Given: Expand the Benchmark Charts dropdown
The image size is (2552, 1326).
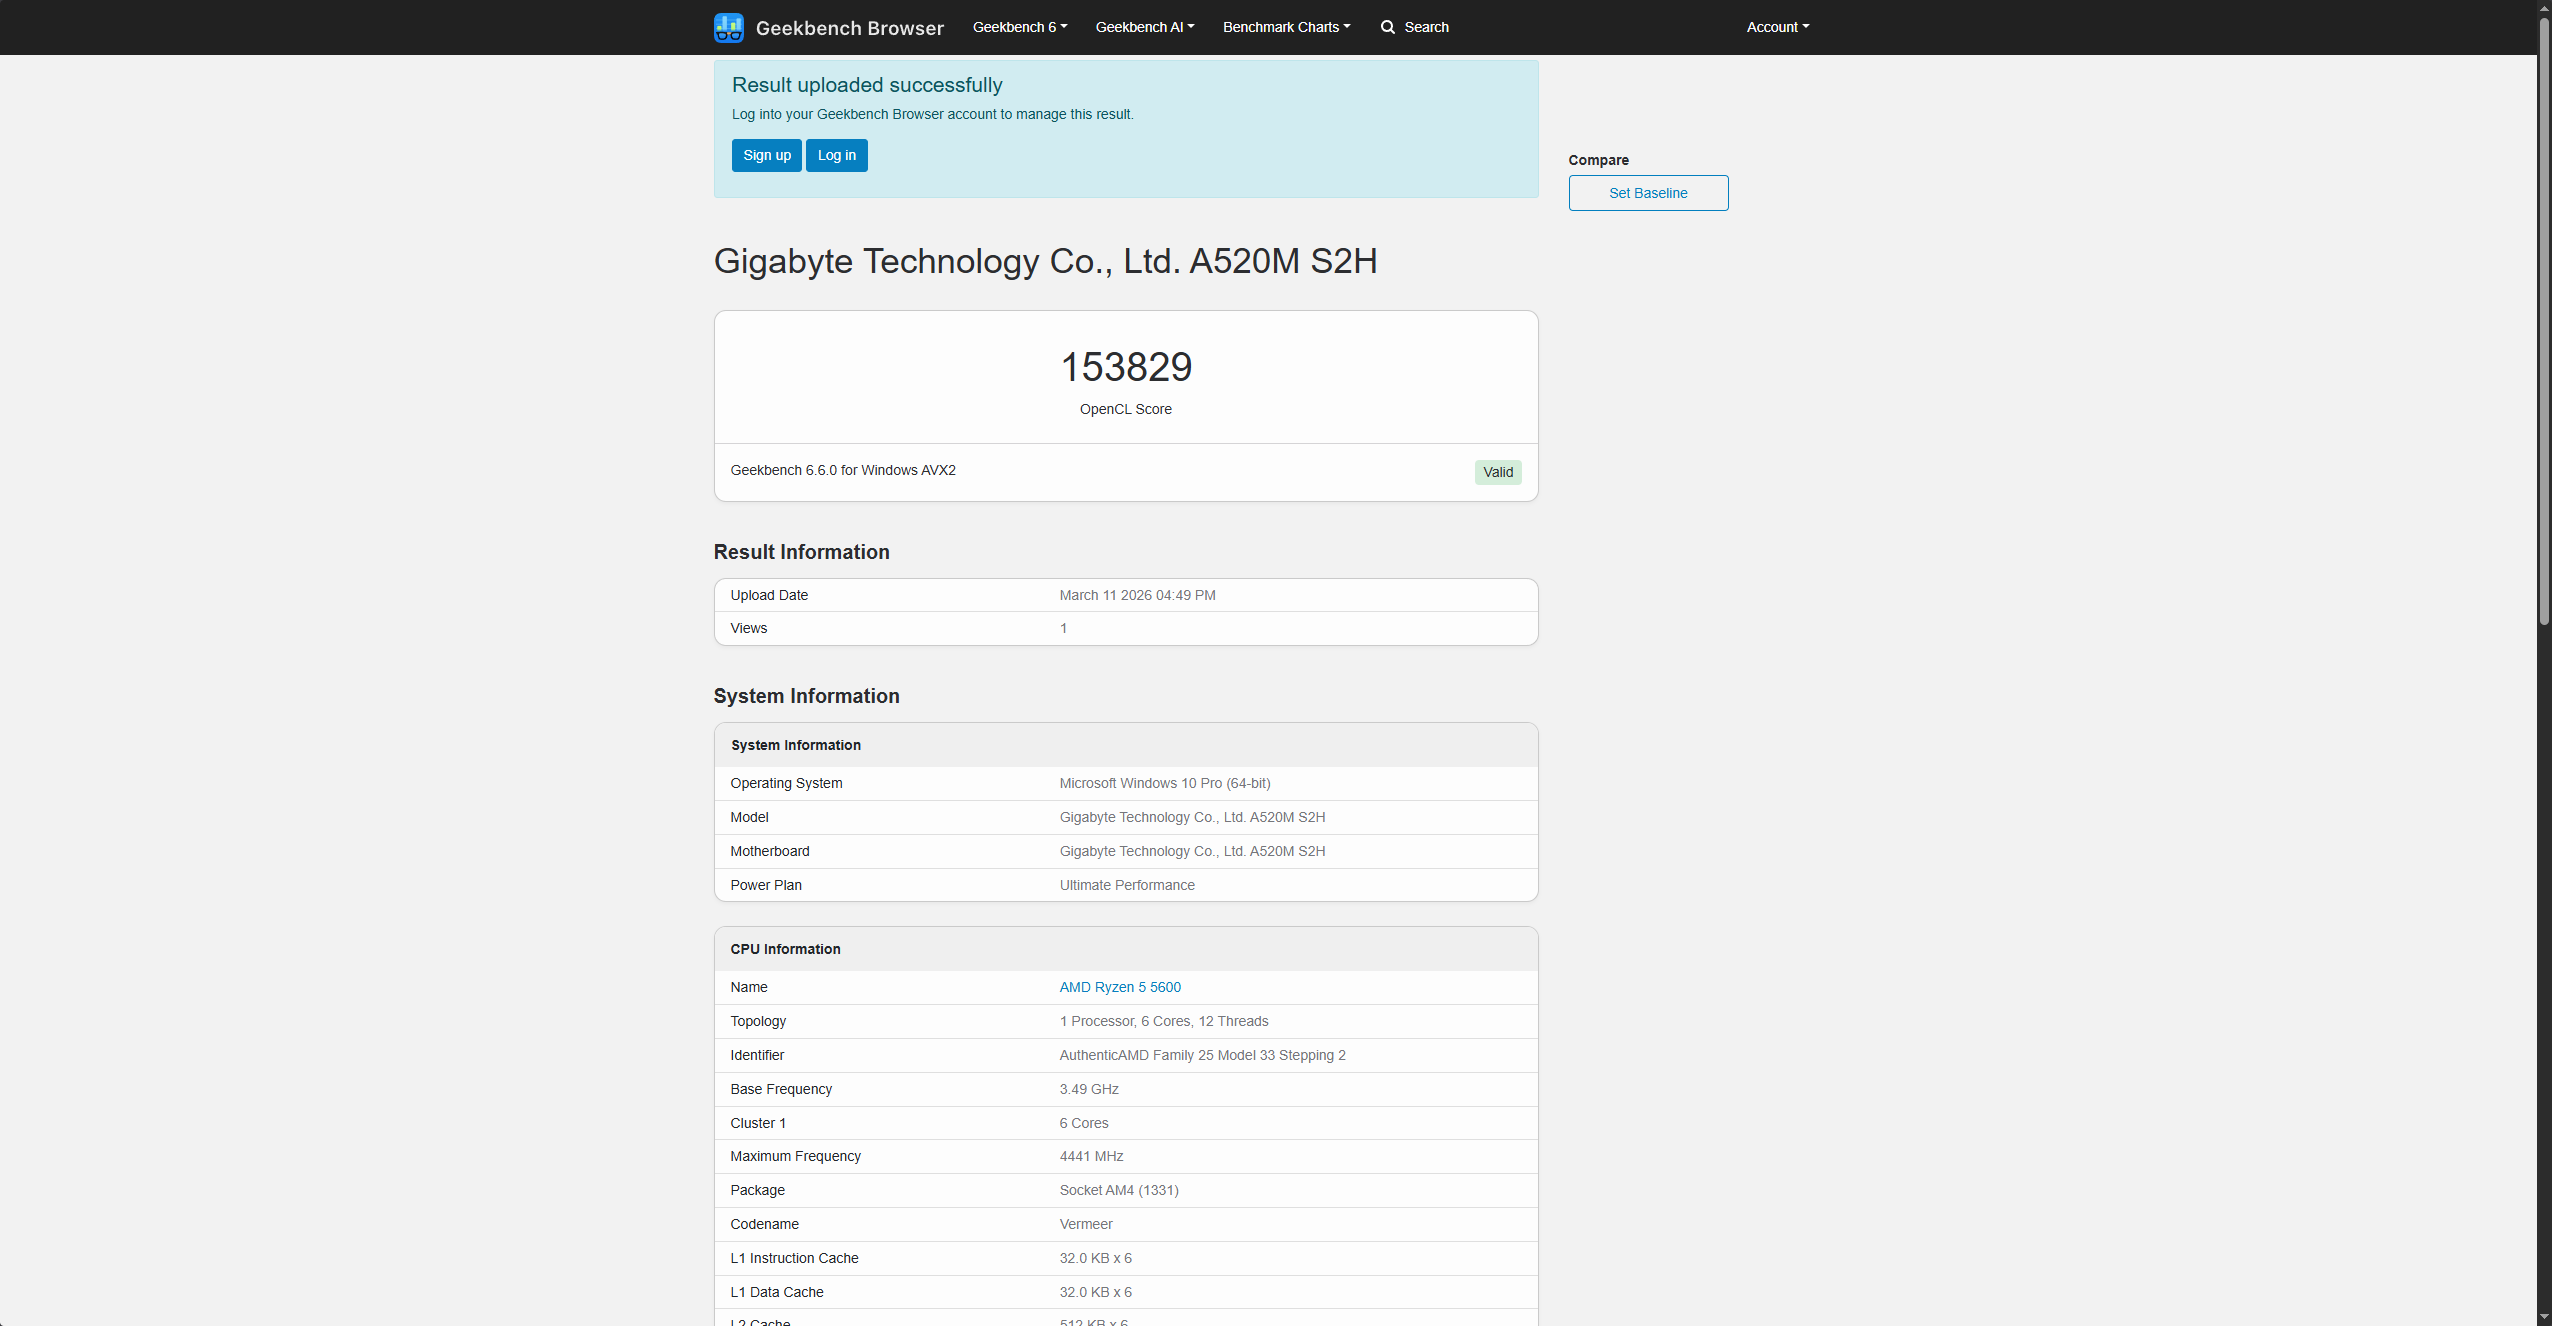Looking at the screenshot, I should click(1285, 27).
